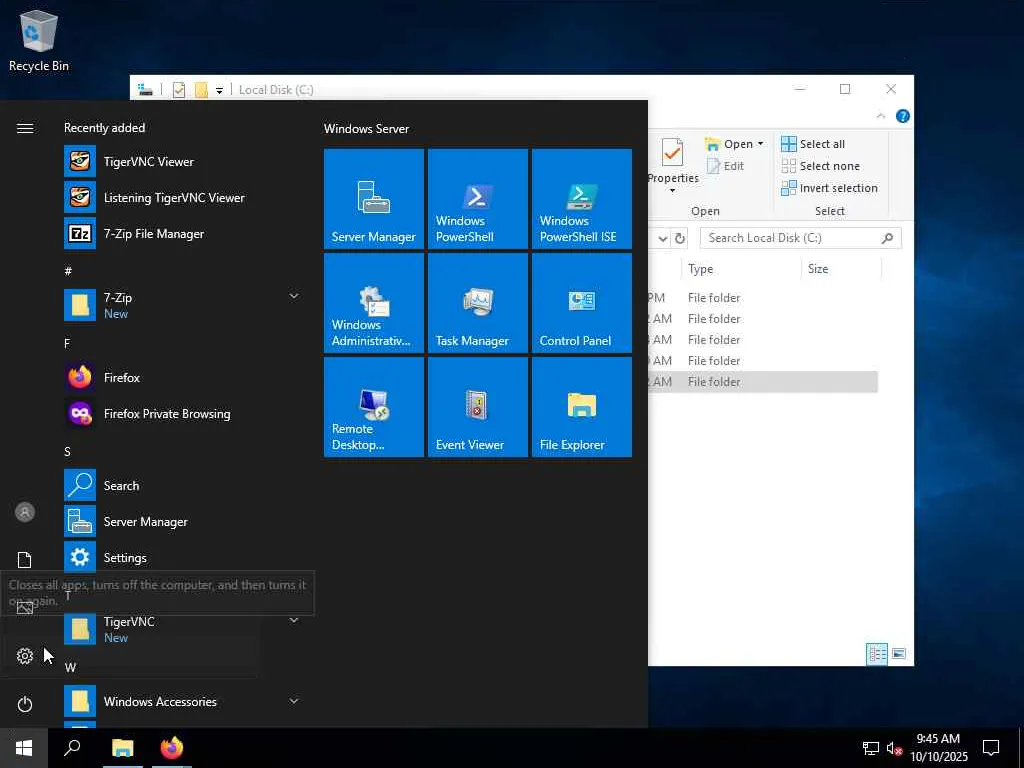This screenshot has width=1024, height=768.
Task: Open taskbar search magnifier
Action: coord(72,748)
